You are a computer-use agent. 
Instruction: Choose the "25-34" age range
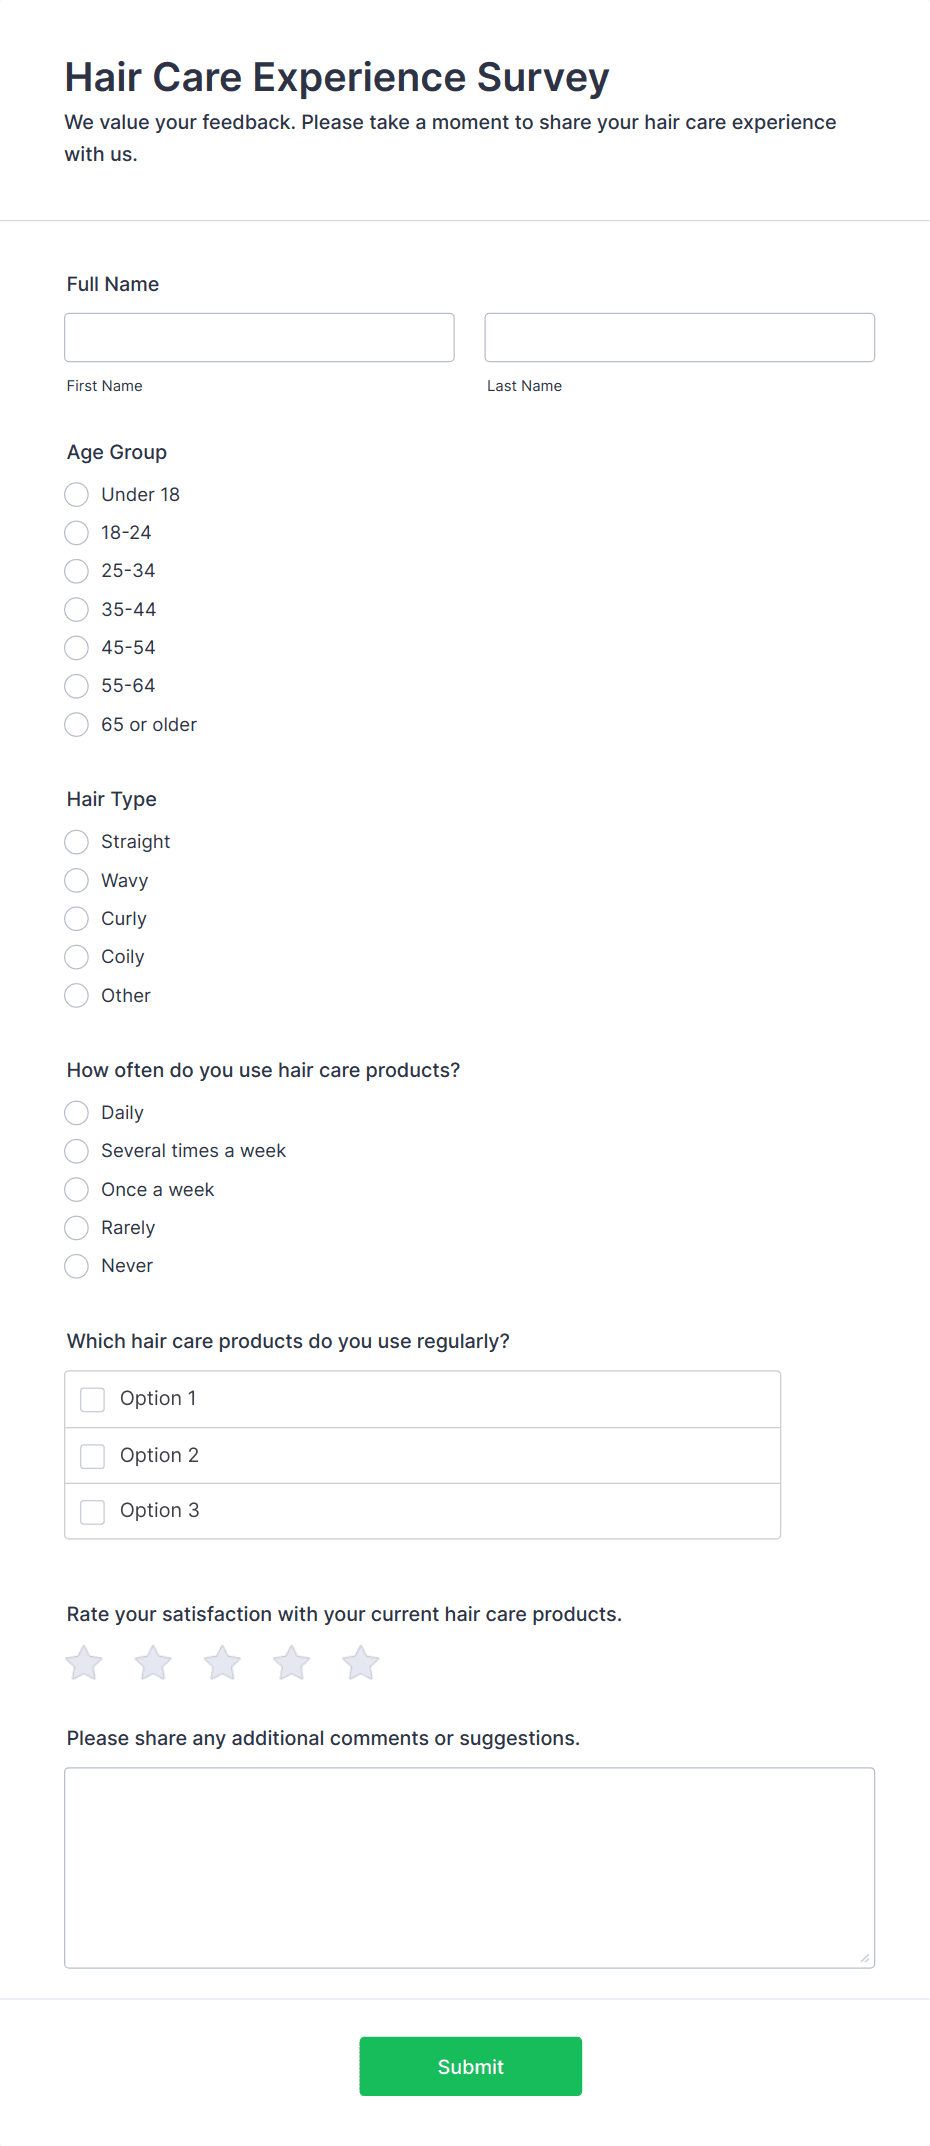[76, 571]
